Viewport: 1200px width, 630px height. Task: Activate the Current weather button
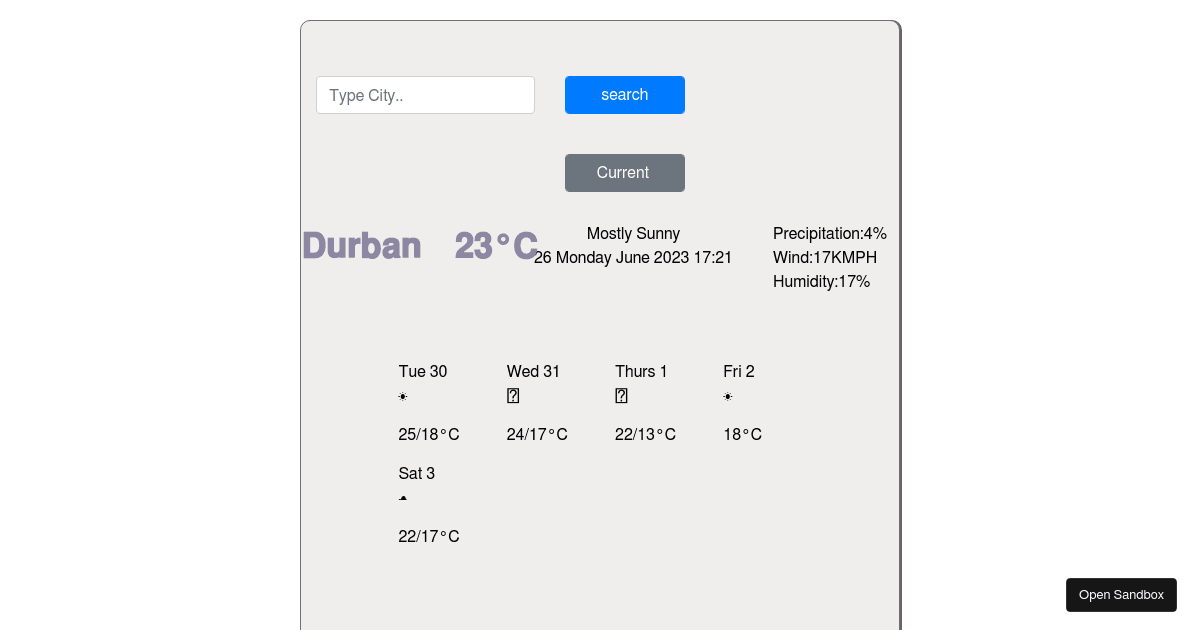tap(624, 173)
